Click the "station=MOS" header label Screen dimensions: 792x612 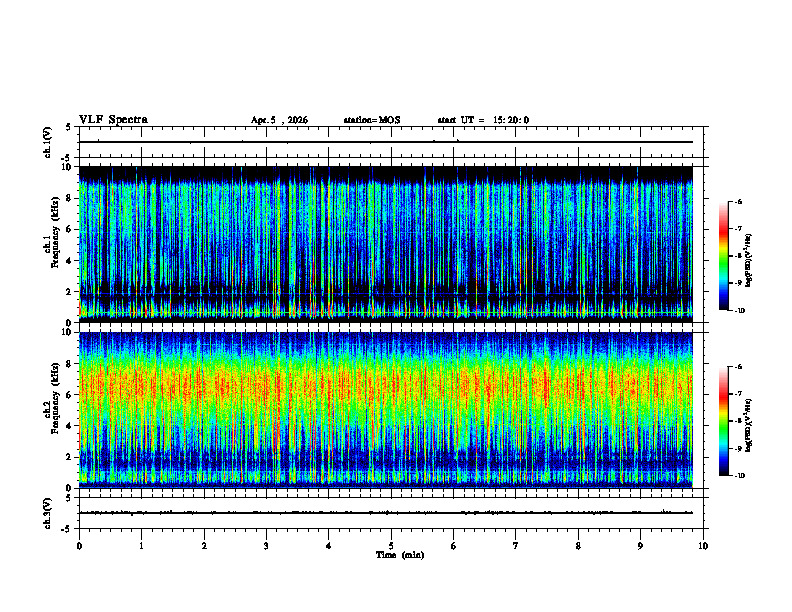(372, 120)
